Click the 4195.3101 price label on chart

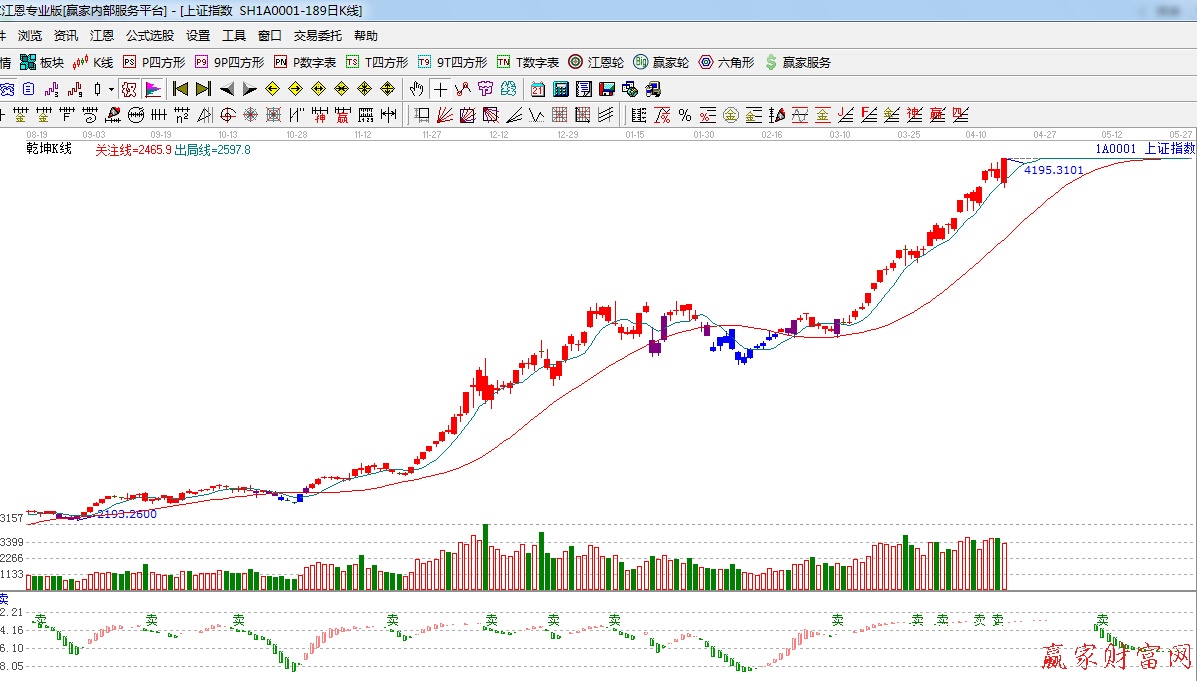pyautogui.click(x=1053, y=170)
